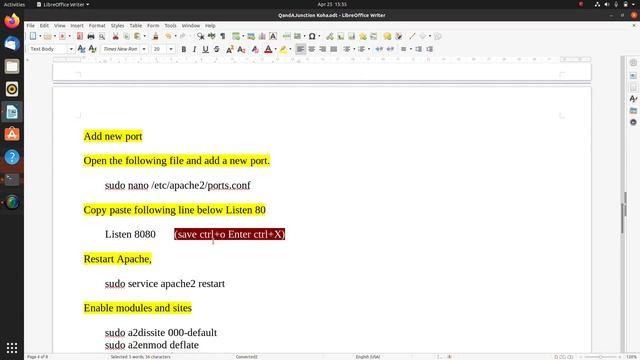
Task: Insert a hyperlink
Action: [330, 36]
